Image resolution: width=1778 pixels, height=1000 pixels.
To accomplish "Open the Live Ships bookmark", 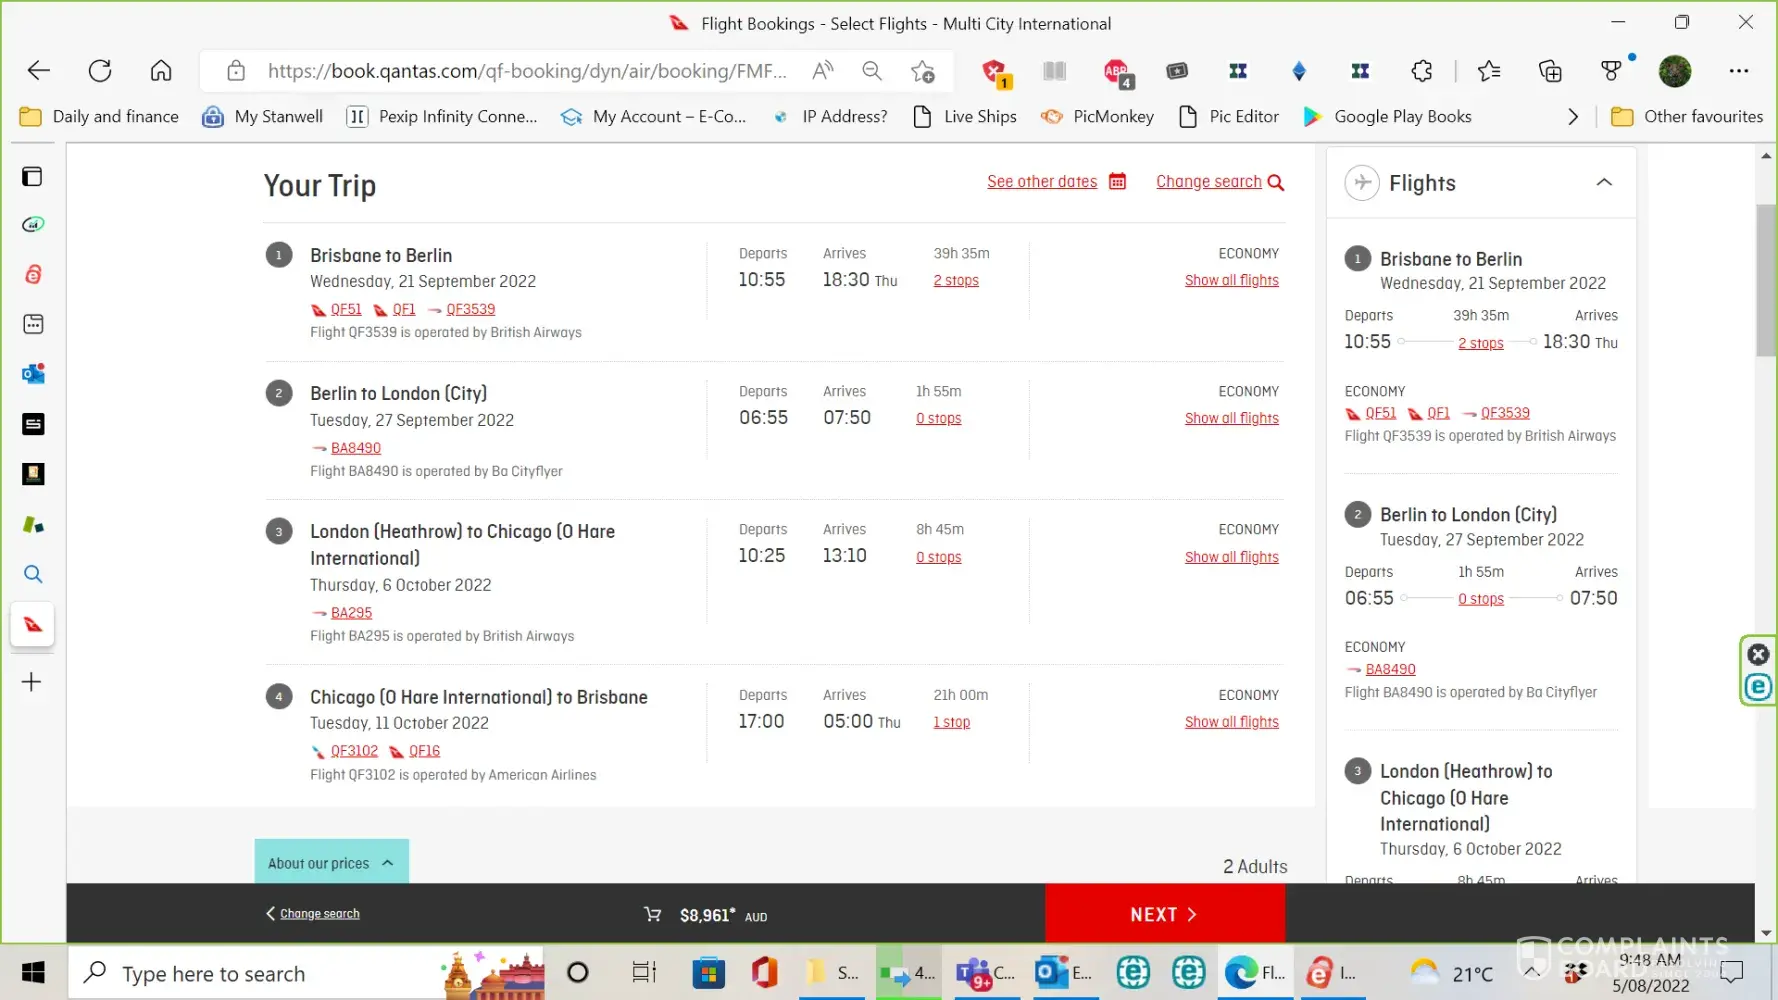I will (x=965, y=117).
